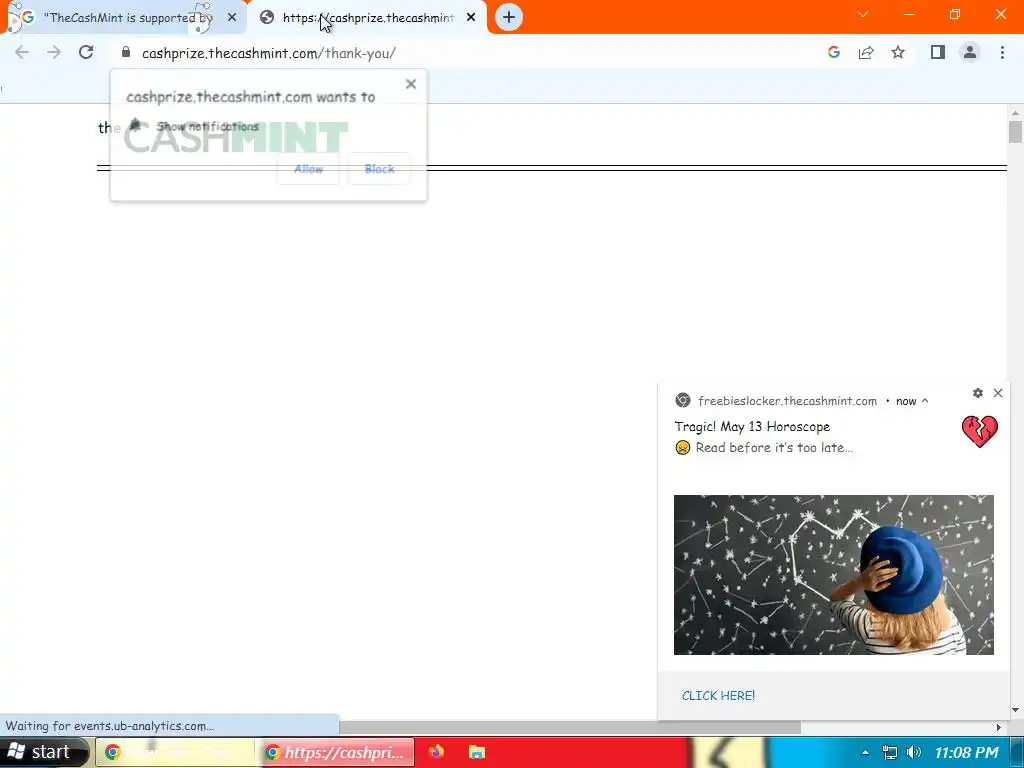Go forward to the next page
The height and width of the screenshot is (768, 1024).
(54, 52)
